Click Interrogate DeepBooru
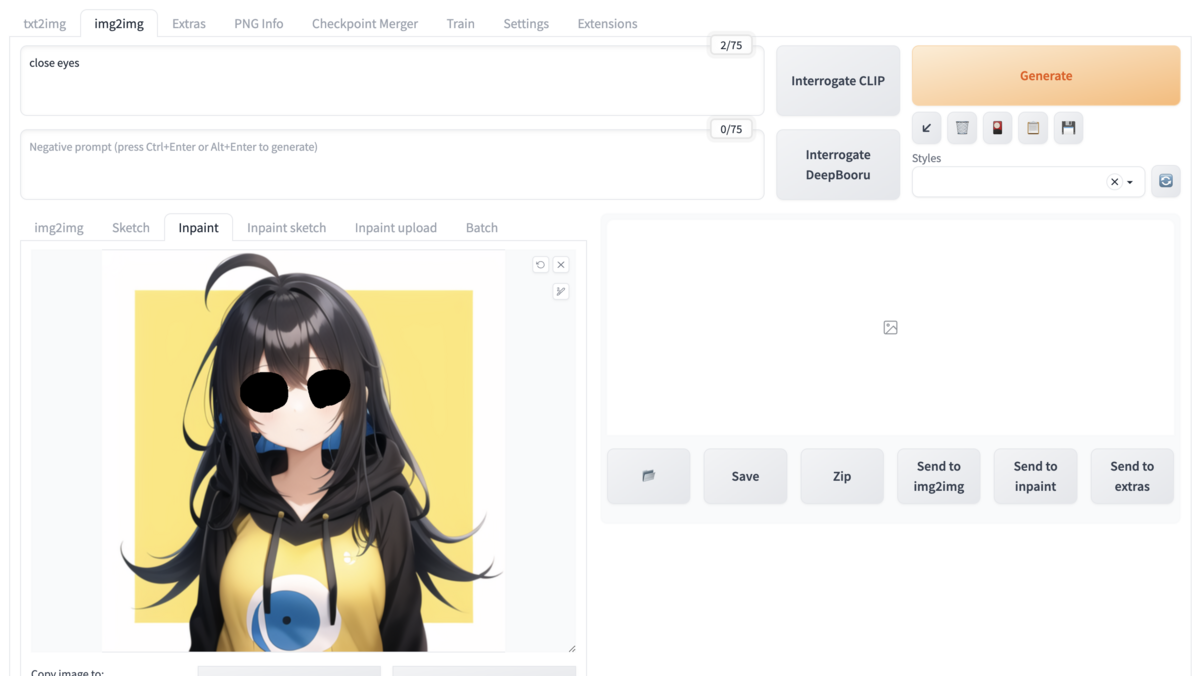The height and width of the screenshot is (676, 1200). [838, 164]
